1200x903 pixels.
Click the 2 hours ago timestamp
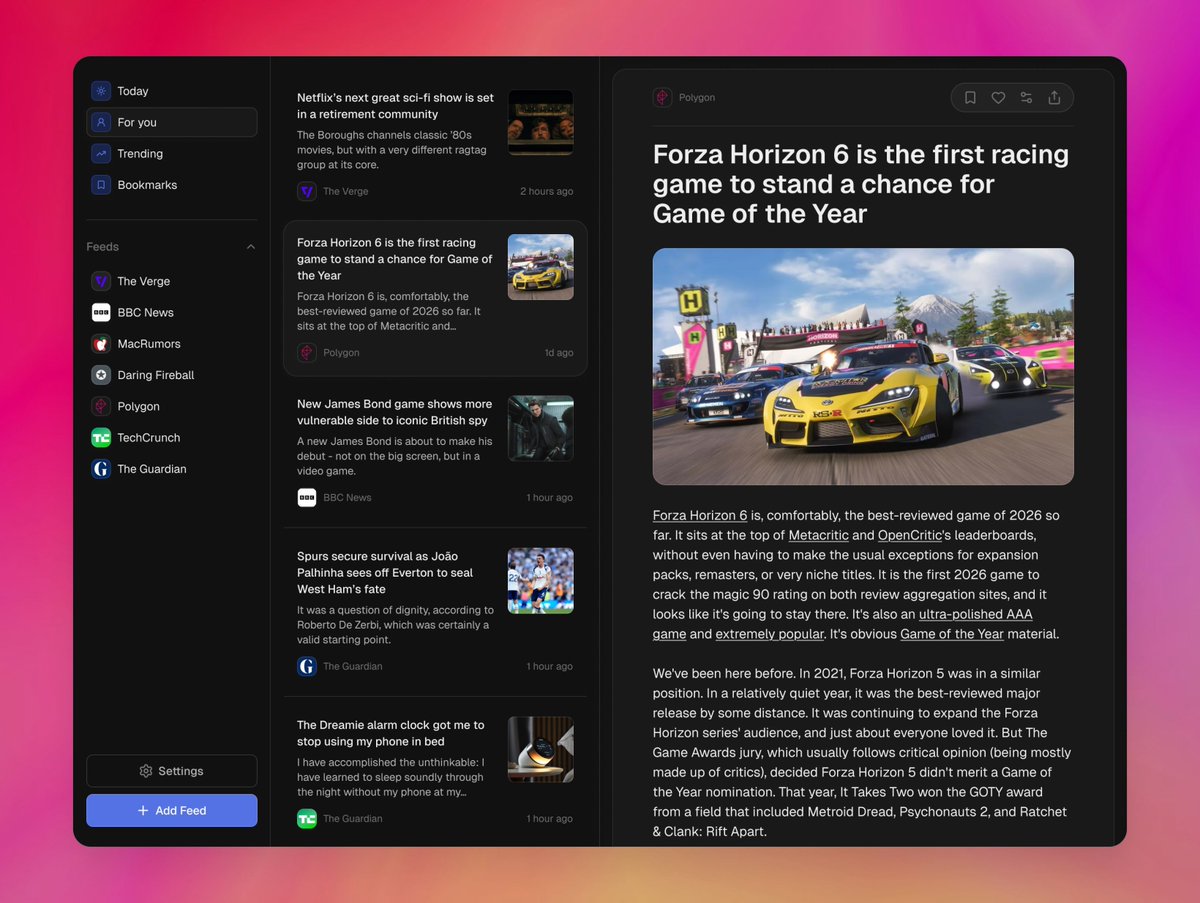point(546,191)
